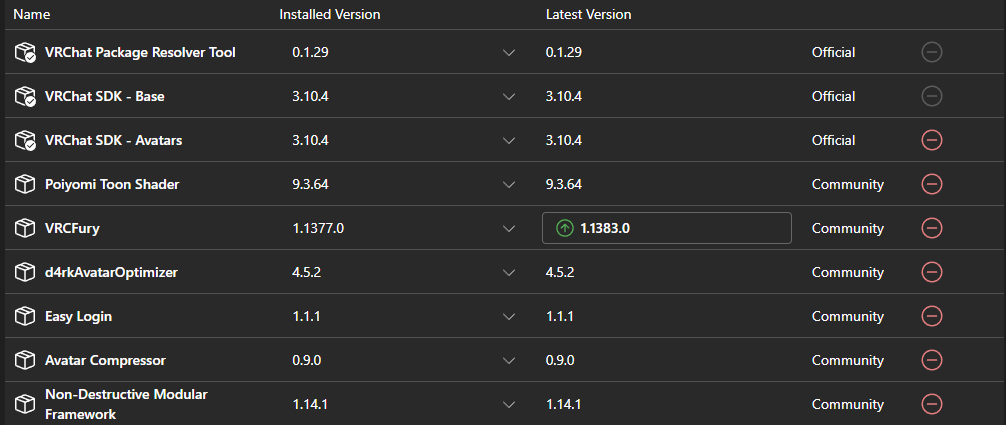Select the Avatar Compressor package name
Image resolution: width=1006 pixels, height=425 pixels.
(x=105, y=360)
